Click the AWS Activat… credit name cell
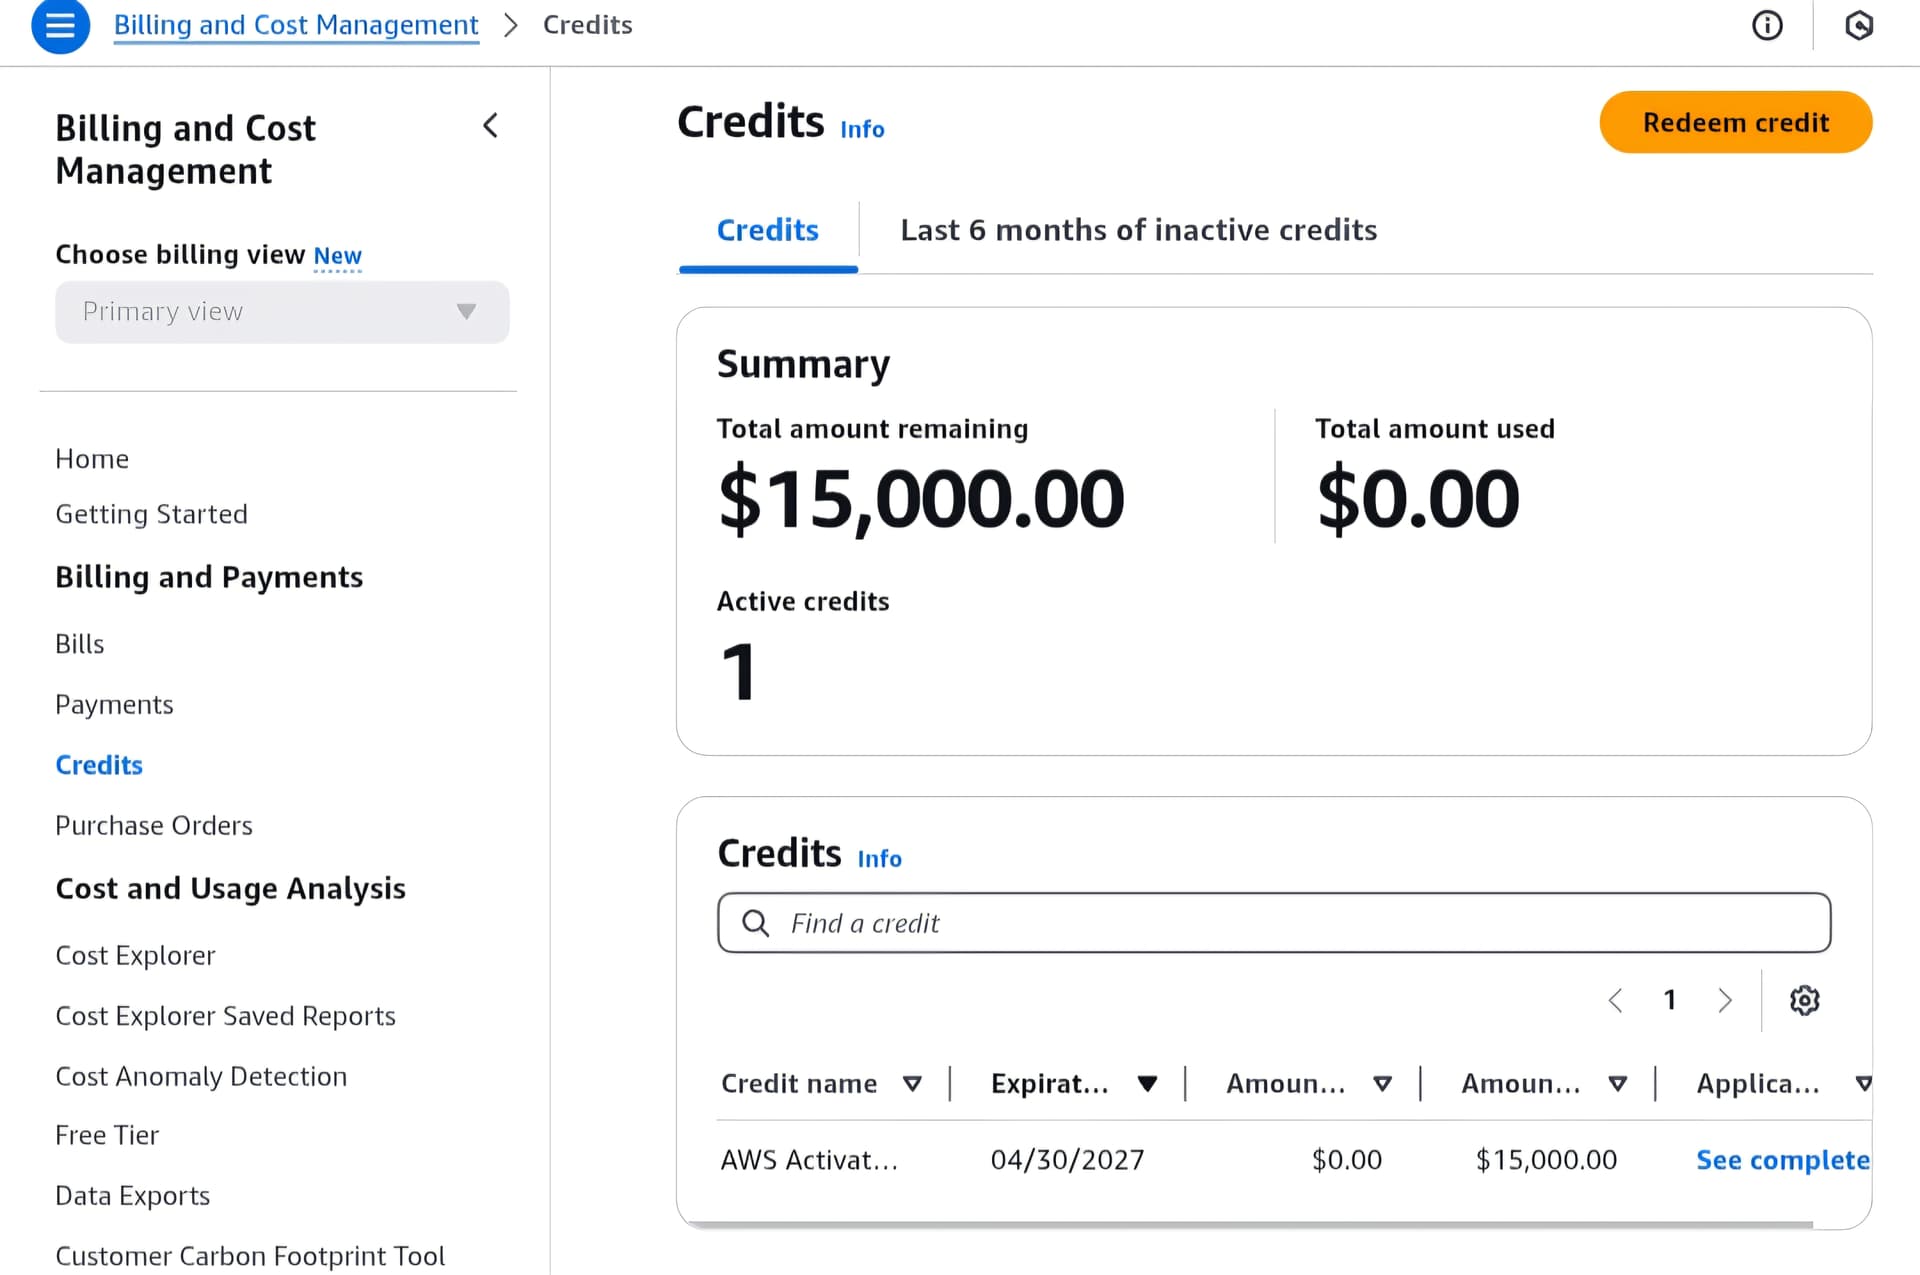The height and width of the screenshot is (1275, 1920). [x=809, y=1160]
